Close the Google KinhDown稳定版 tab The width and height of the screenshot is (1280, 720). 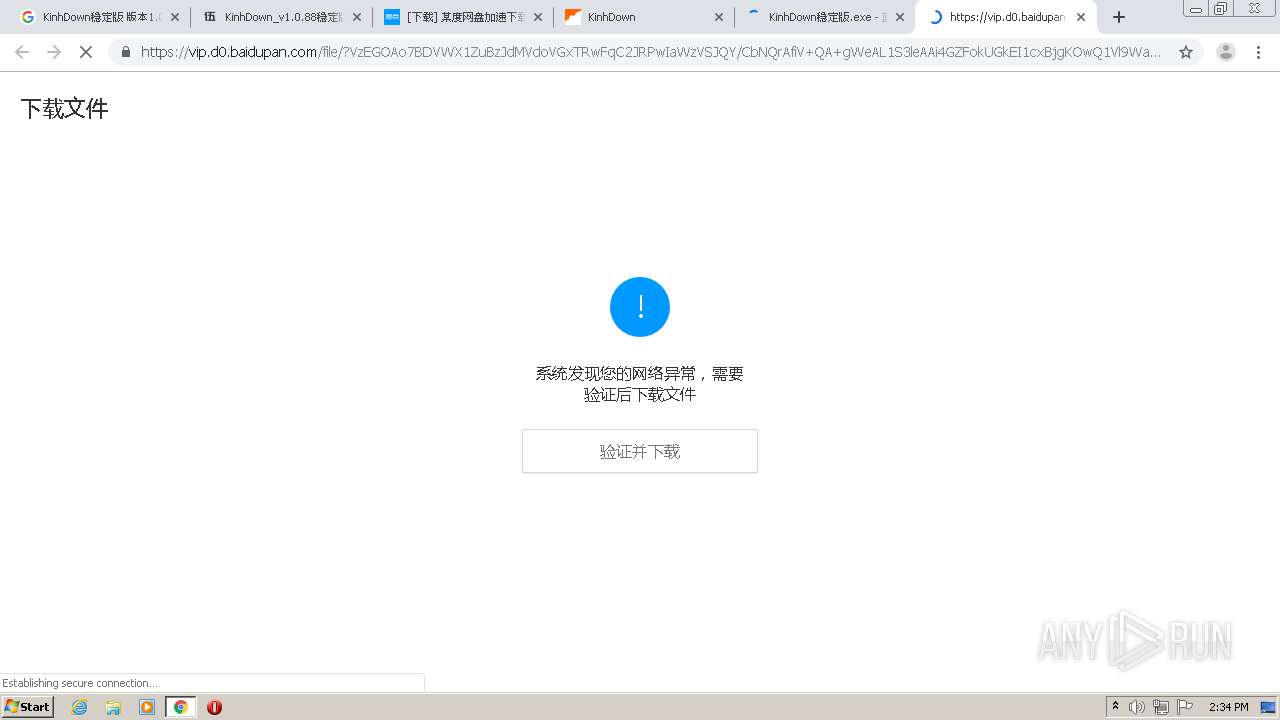(x=175, y=17)
